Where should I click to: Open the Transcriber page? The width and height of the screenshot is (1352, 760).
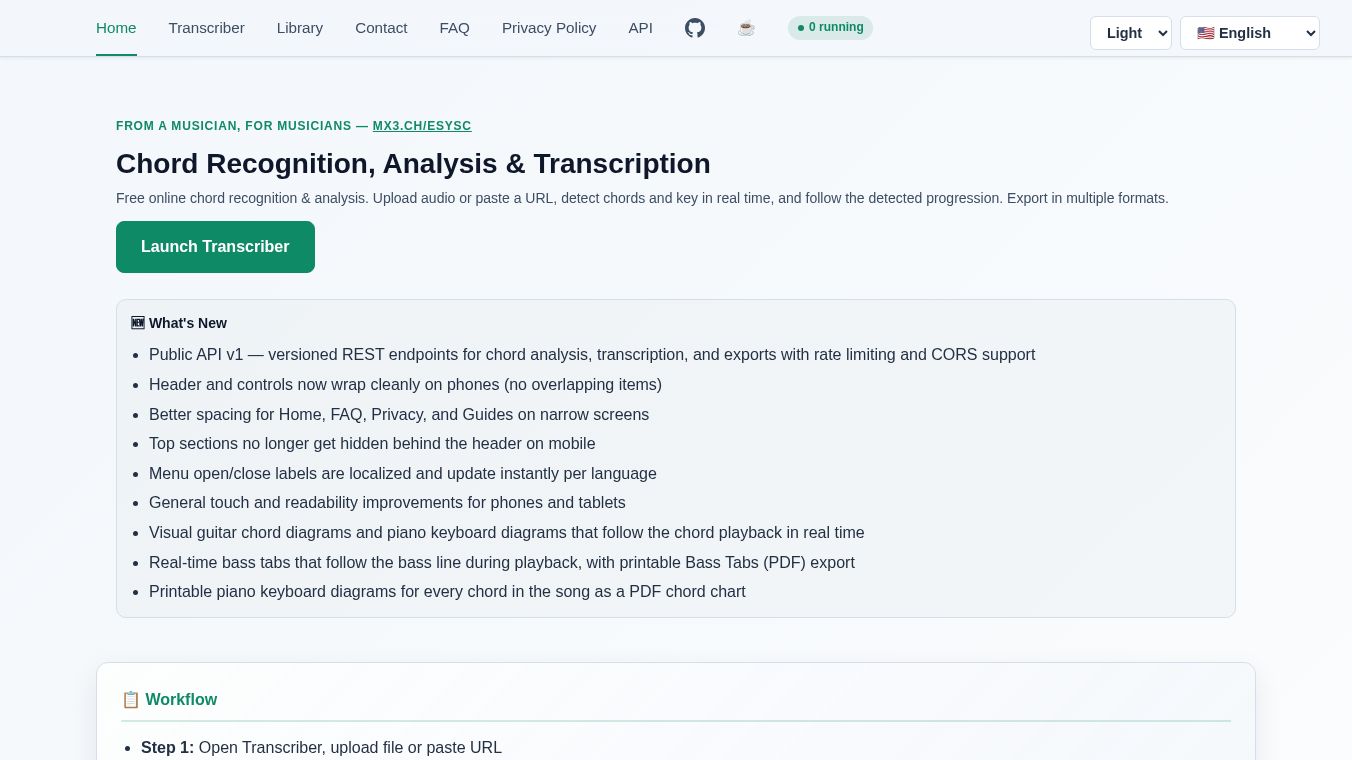pos(207,28)
